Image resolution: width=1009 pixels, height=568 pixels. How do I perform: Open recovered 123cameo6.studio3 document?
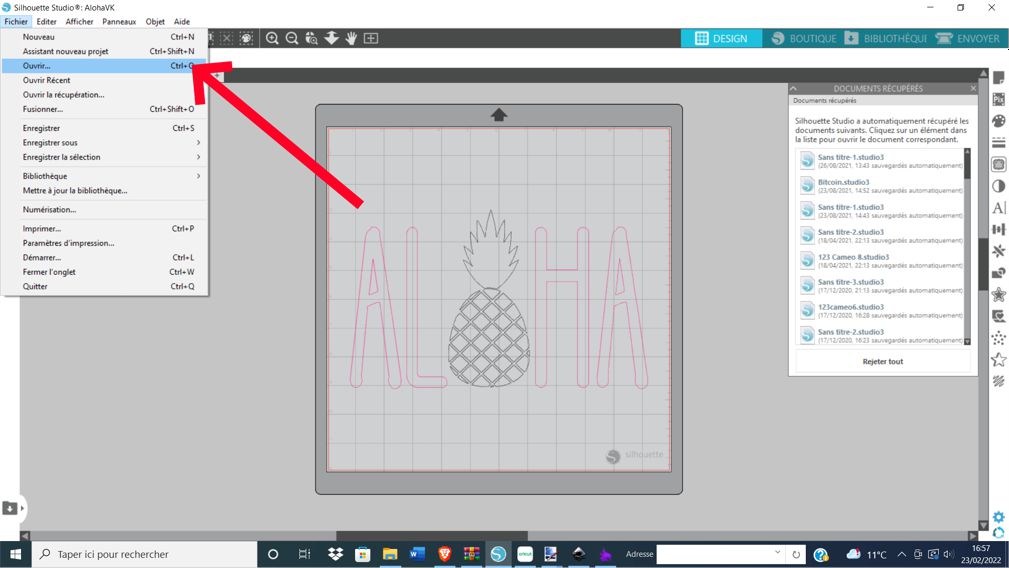pyautogui.click(x=880, y=311)
